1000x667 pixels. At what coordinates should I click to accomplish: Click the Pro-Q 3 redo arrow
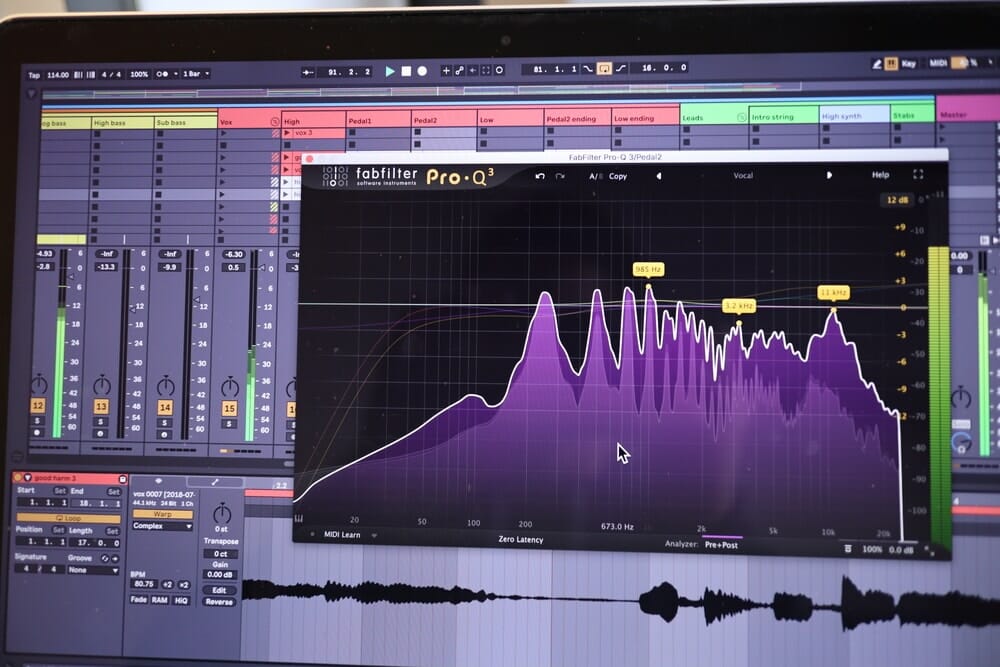point(560,176)
